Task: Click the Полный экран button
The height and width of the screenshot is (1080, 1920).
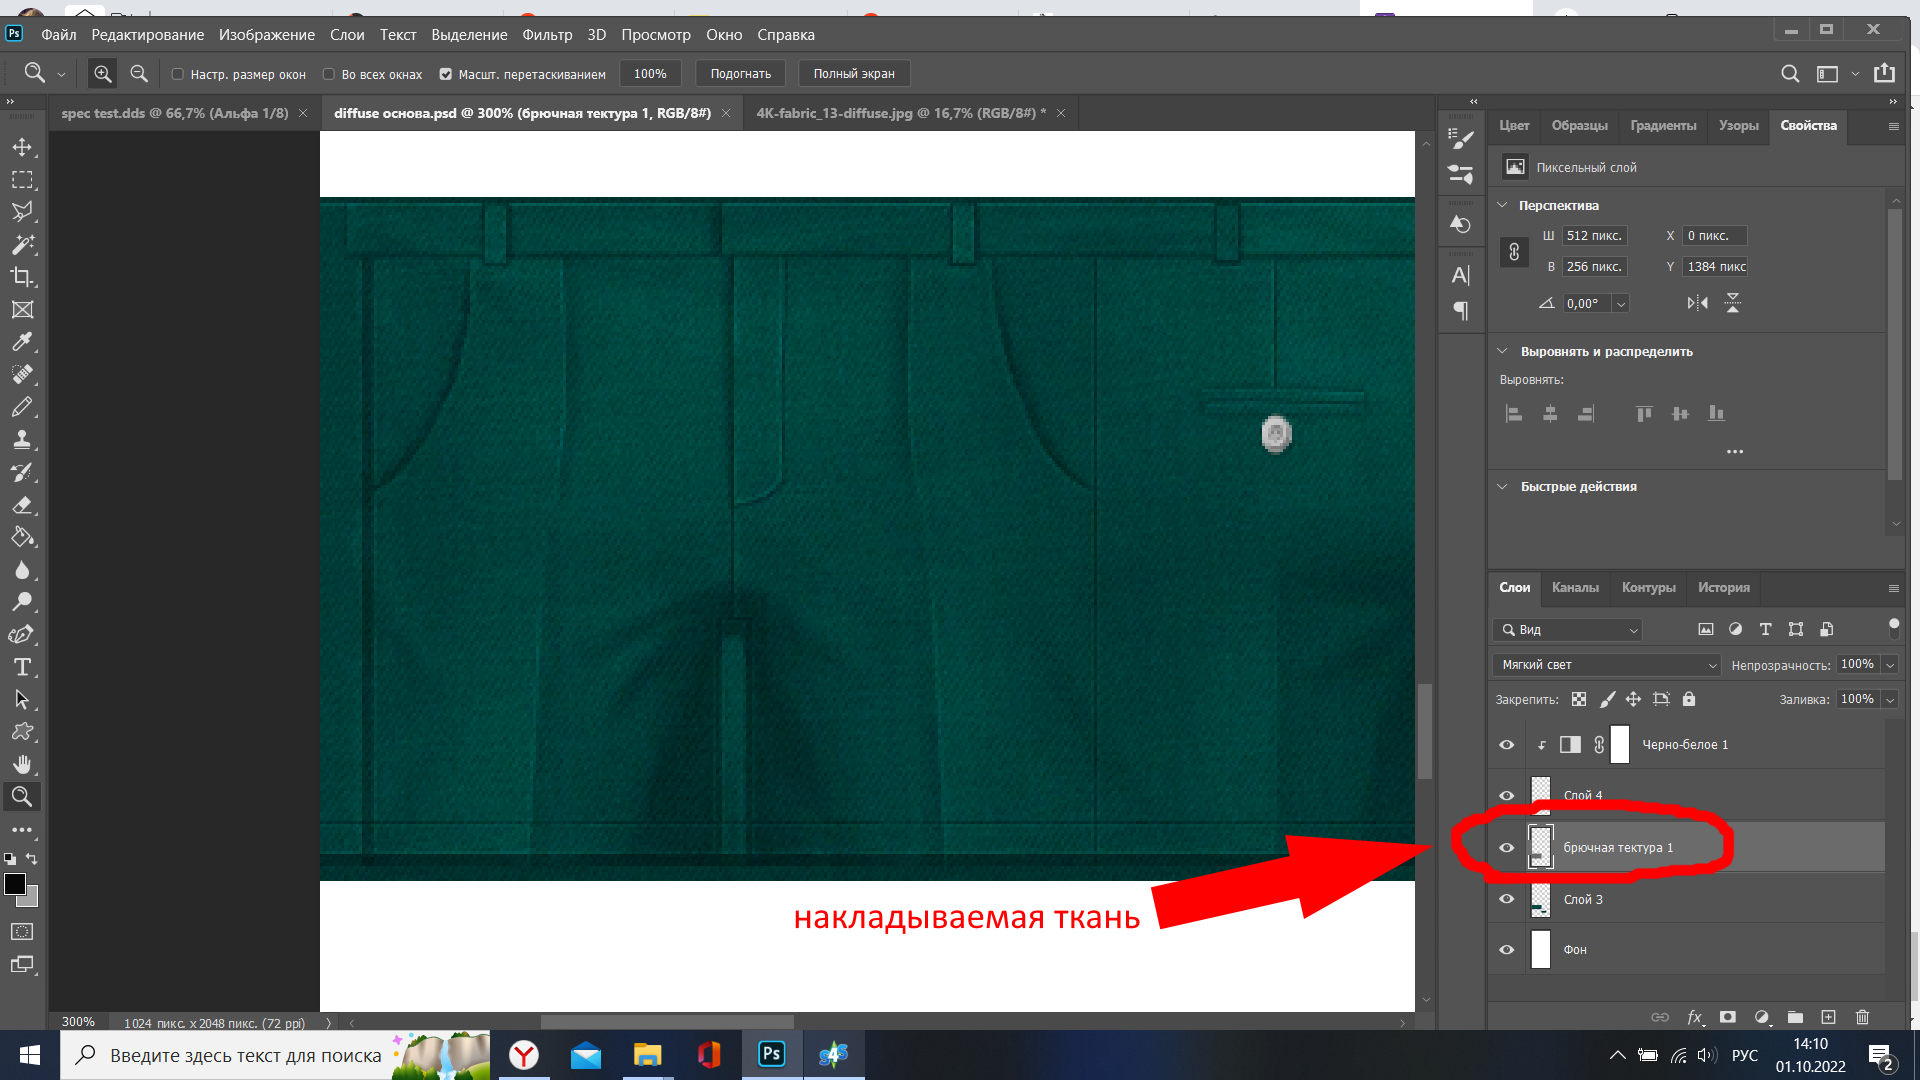Action: point(853,74)
